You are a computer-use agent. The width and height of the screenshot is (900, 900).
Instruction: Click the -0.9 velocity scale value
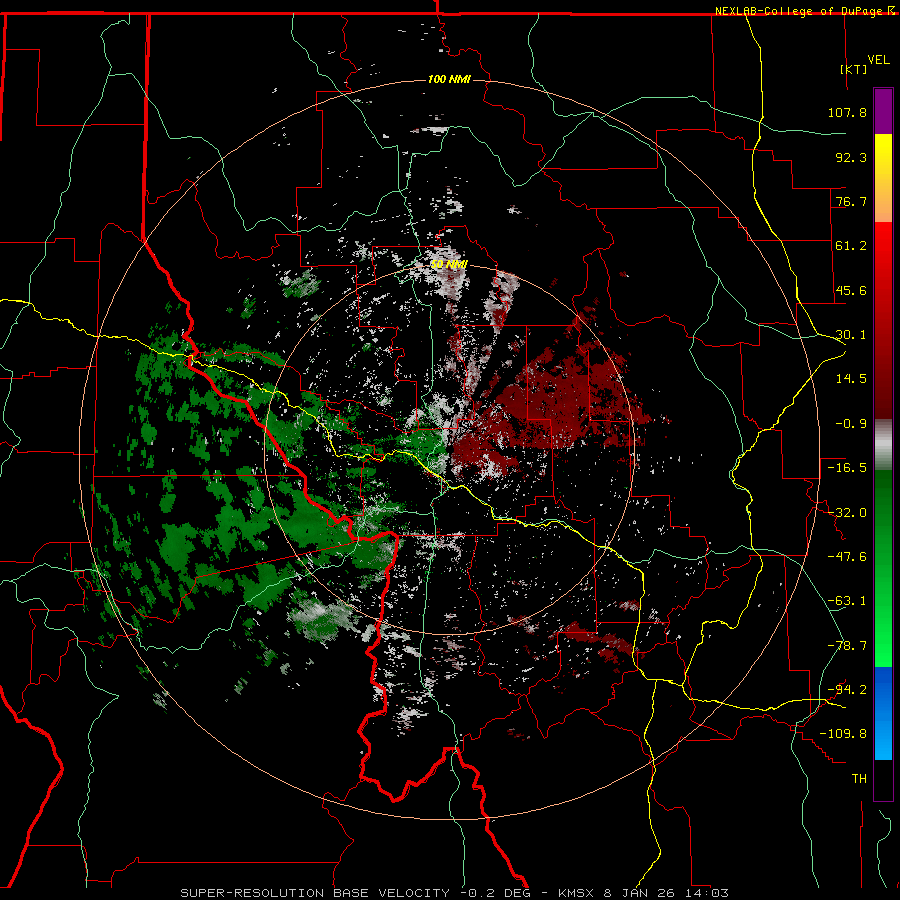(851, 424)
